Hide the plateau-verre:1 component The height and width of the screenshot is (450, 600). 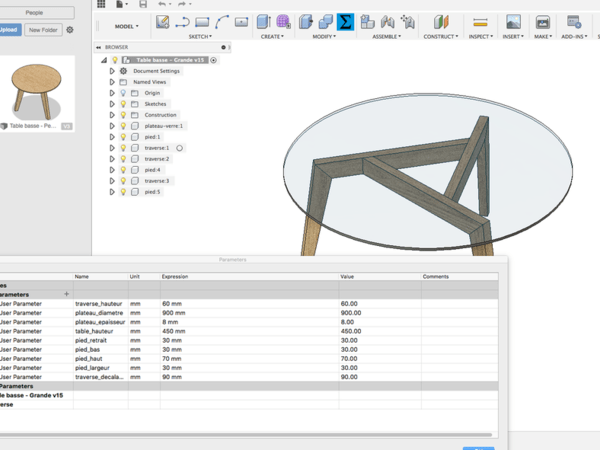click(123, 126)
